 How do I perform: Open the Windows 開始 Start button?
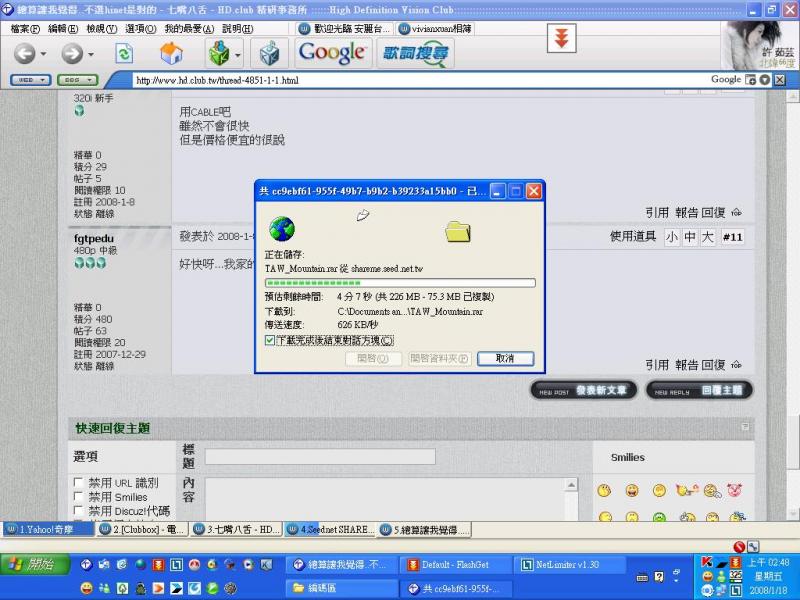(34, 564)
